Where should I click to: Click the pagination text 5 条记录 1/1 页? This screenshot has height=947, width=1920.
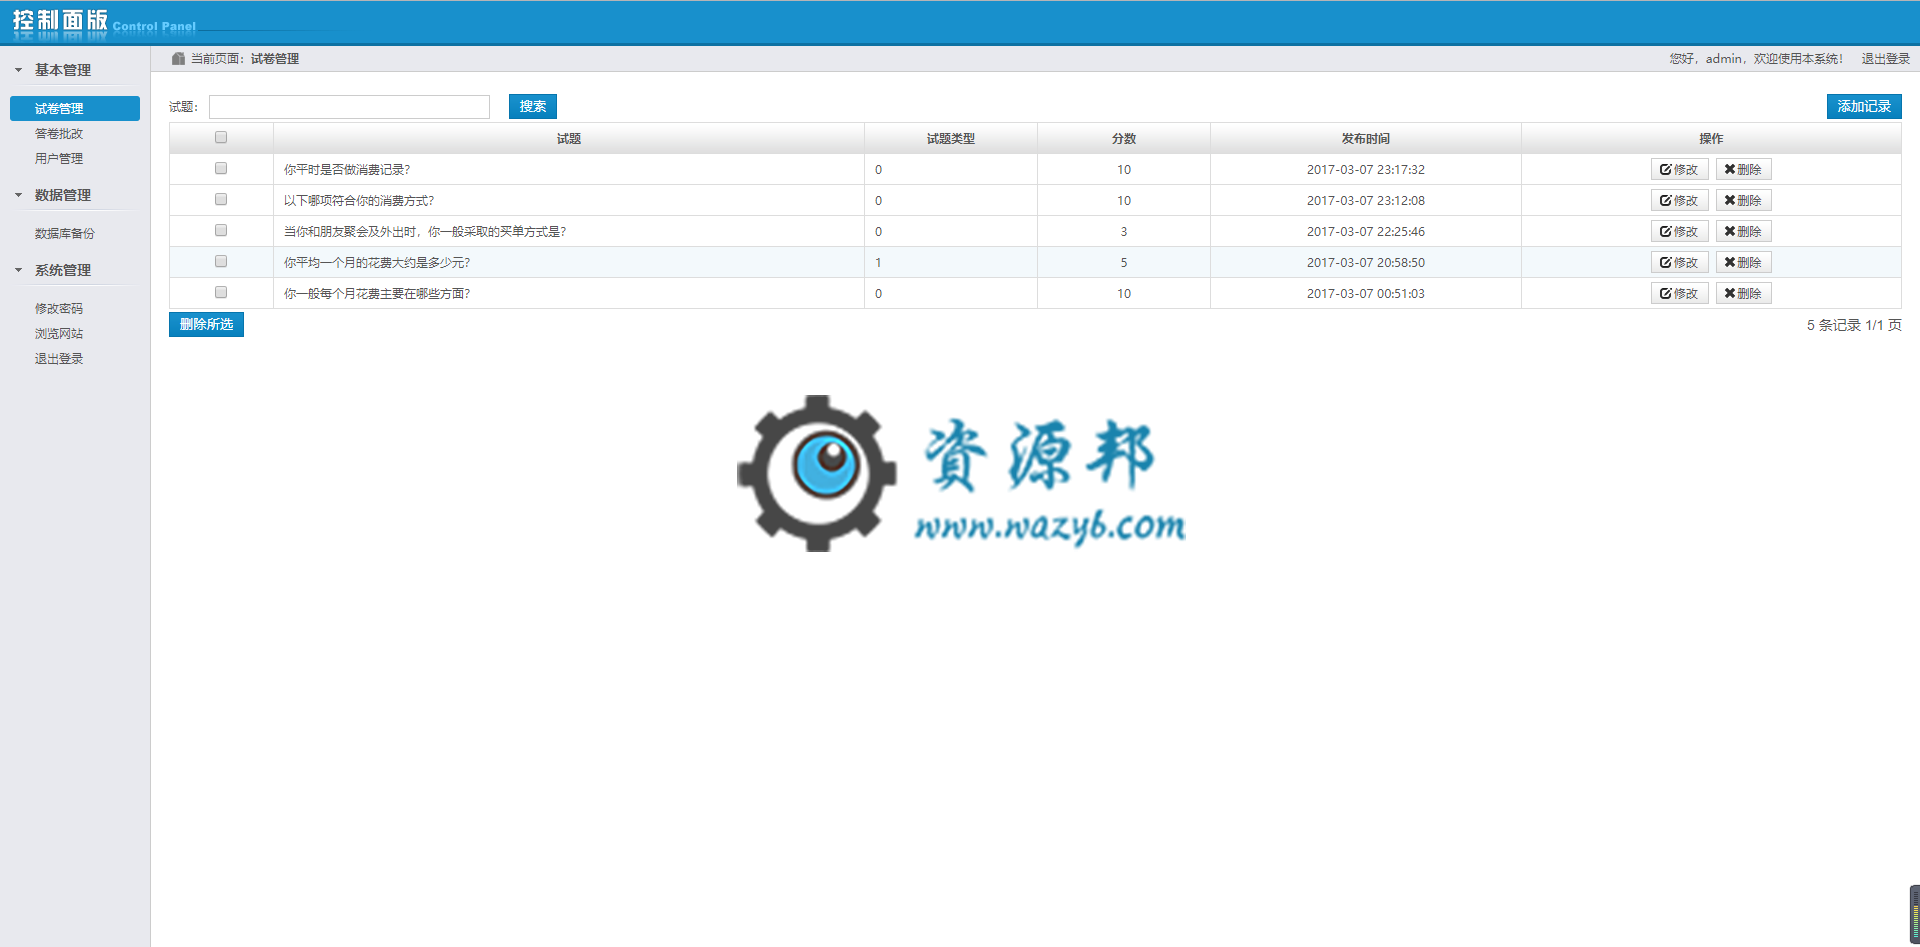point(1854,326)
